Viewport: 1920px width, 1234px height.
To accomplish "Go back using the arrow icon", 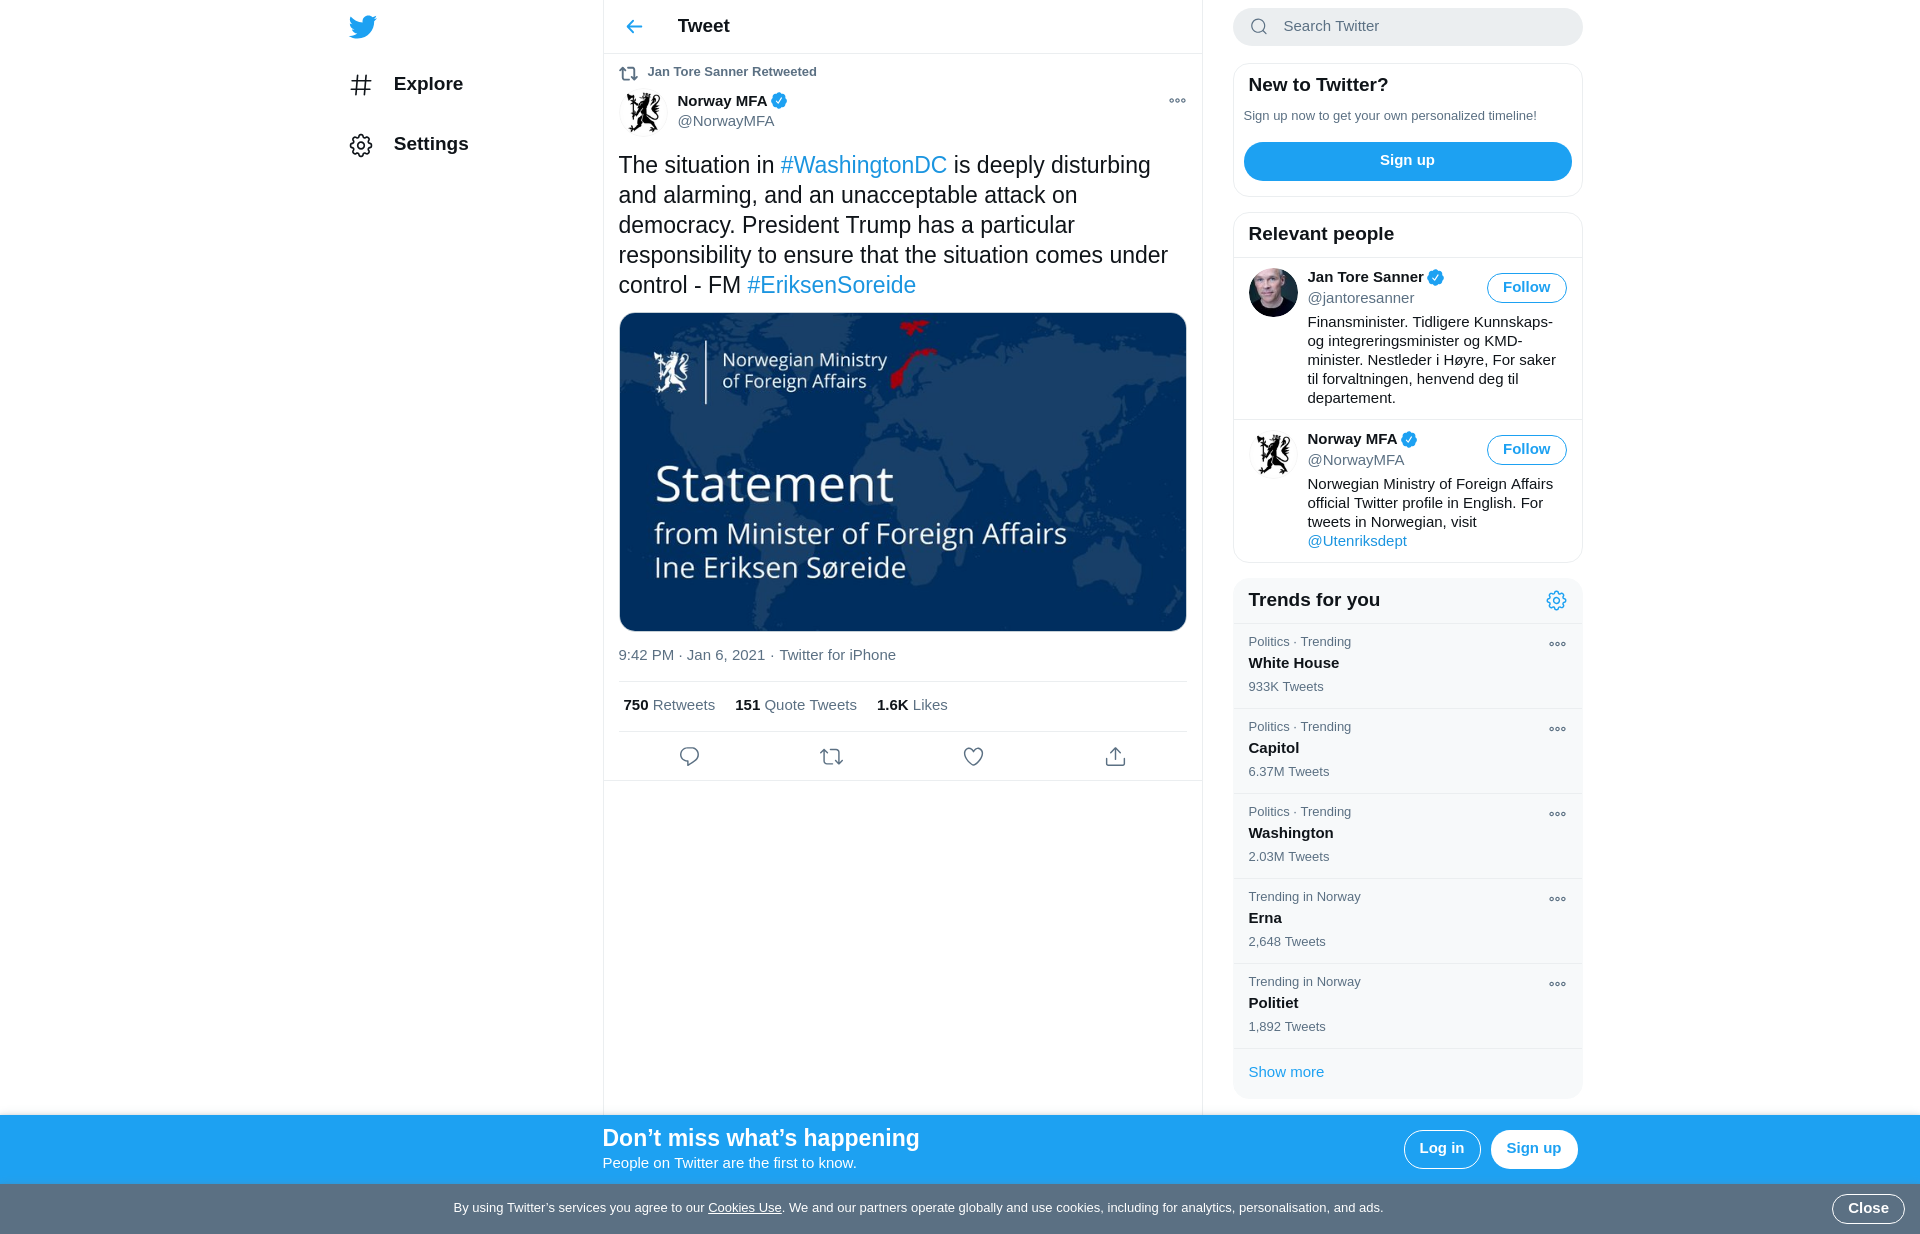I will click(x=634, y=26).
